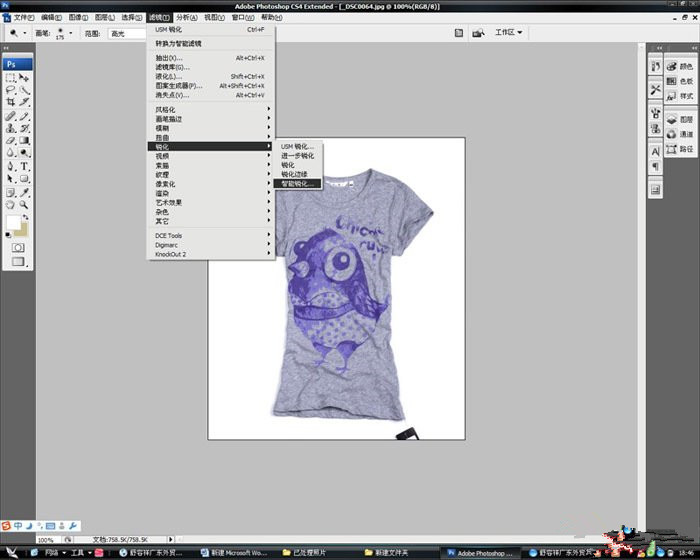Toggle Quick Mask mode button
This screenshot has width=700, height=560.
pos(17,246)
